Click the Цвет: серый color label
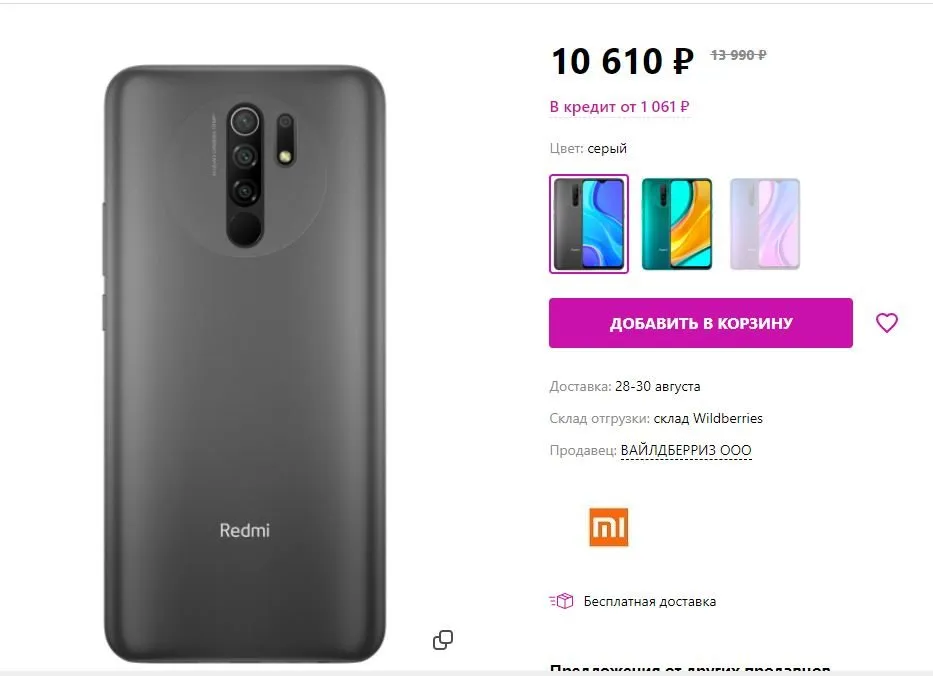This screenshot has height=676, width=933. (x=588, y=149)
